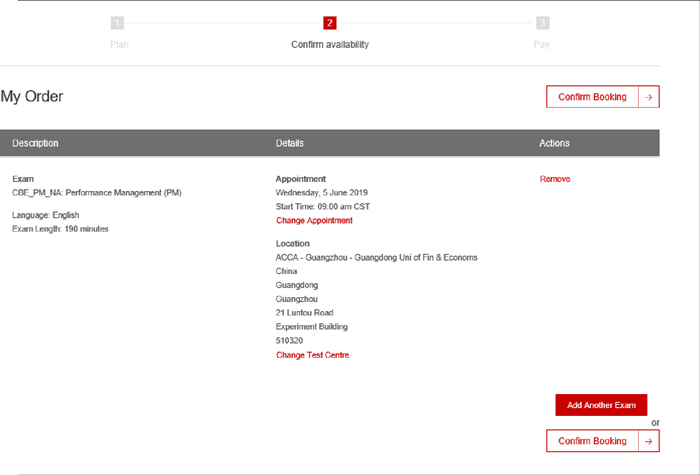Click the CBE_PM_NA Performance Management exam text

pyautogui.click(x=97, y=192)
